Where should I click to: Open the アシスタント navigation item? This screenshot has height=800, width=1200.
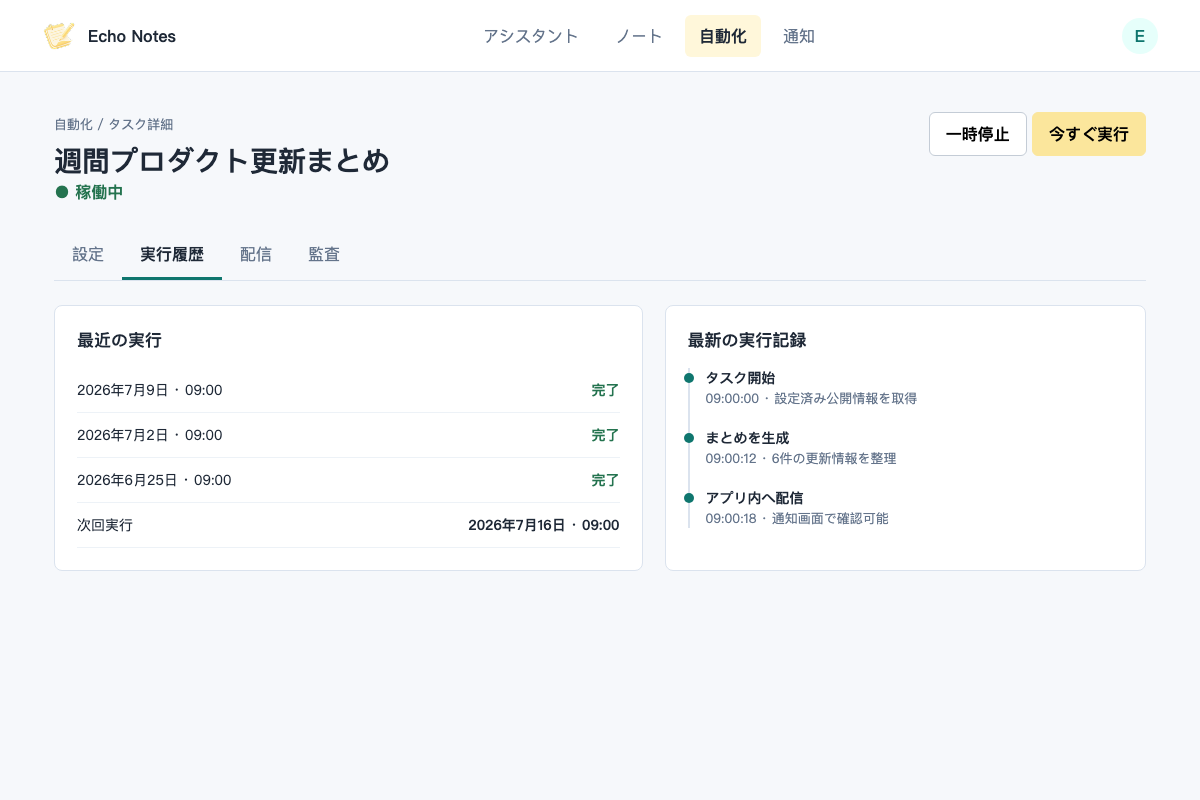click(x=531, y=36)
